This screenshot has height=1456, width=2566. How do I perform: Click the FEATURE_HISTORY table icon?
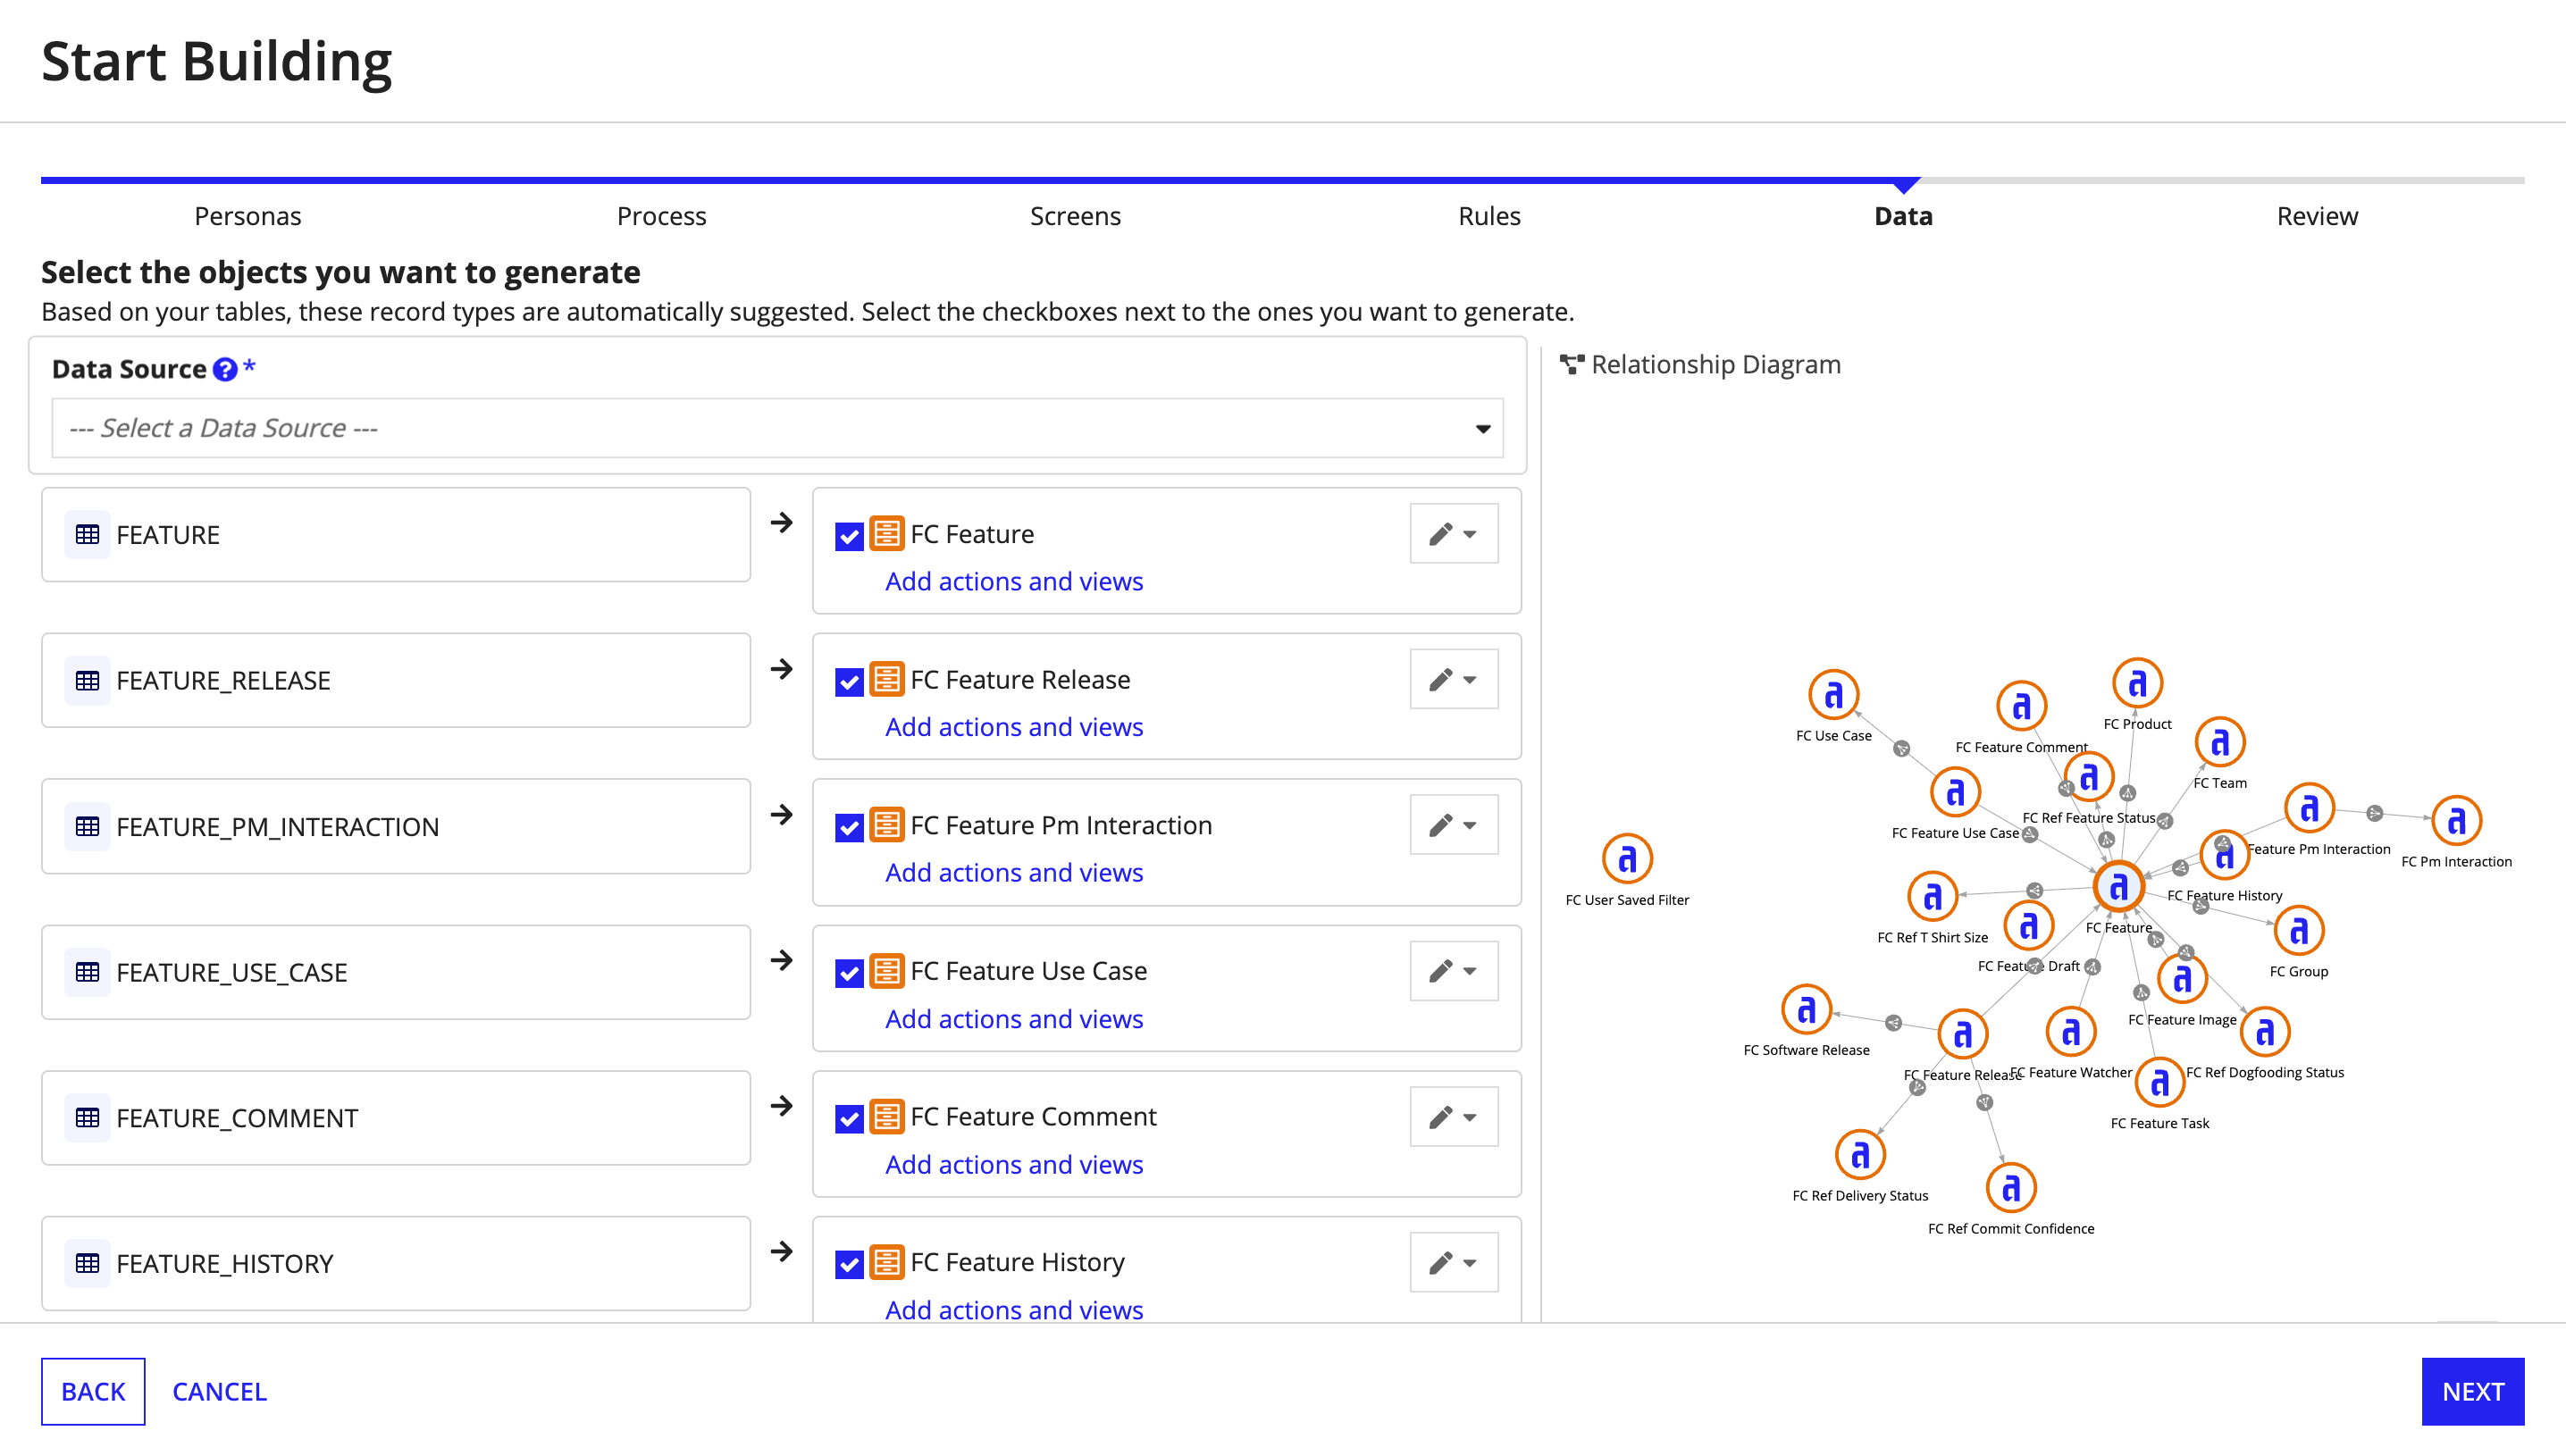[x=88, y=1264]
